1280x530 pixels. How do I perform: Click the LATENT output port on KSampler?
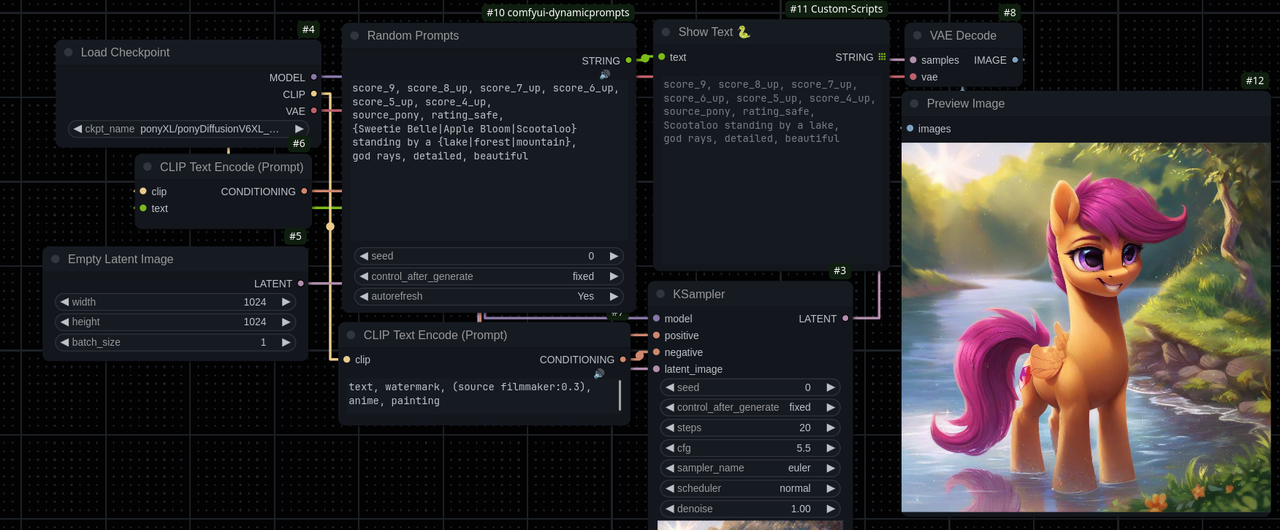pos(845,318)
